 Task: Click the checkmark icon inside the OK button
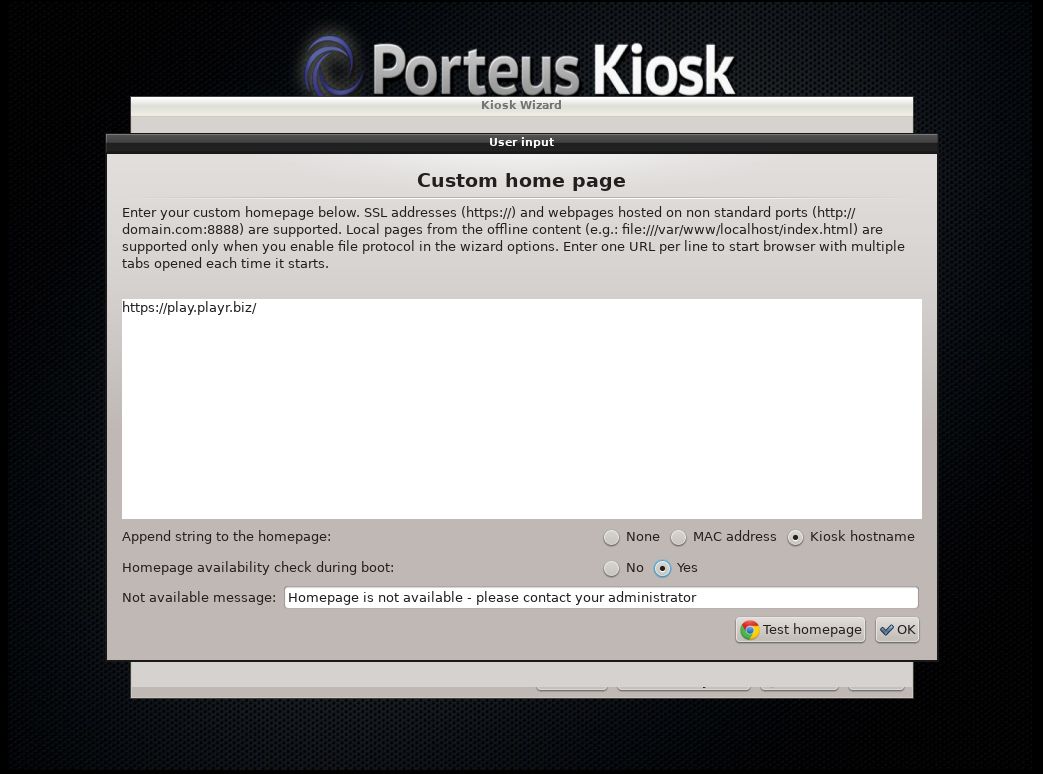tap(886, 629)
